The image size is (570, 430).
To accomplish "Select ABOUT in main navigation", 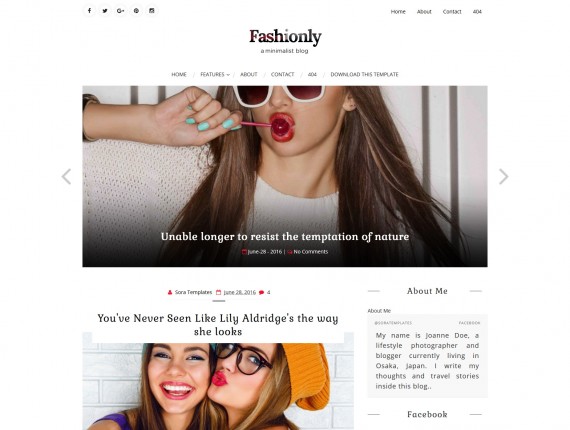I will pos(249,75).
